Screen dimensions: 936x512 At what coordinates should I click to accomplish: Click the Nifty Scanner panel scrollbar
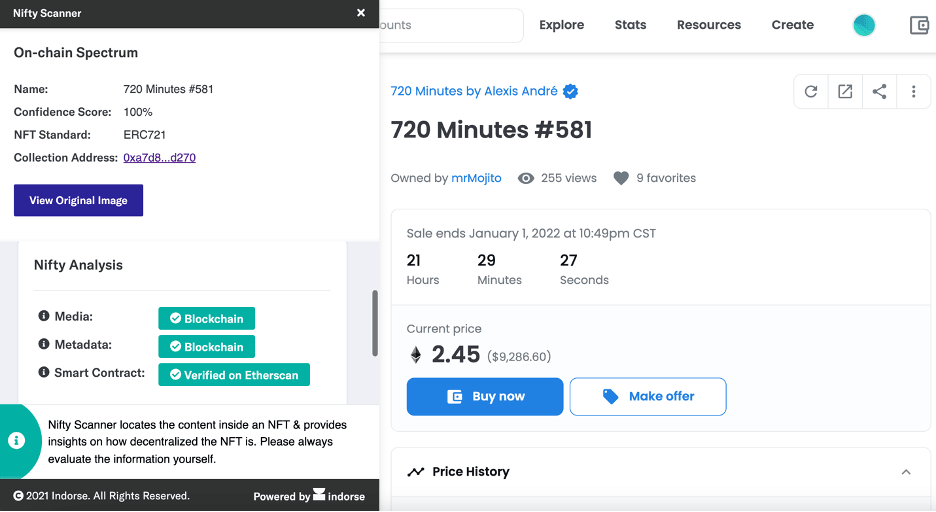coord(375,323)
